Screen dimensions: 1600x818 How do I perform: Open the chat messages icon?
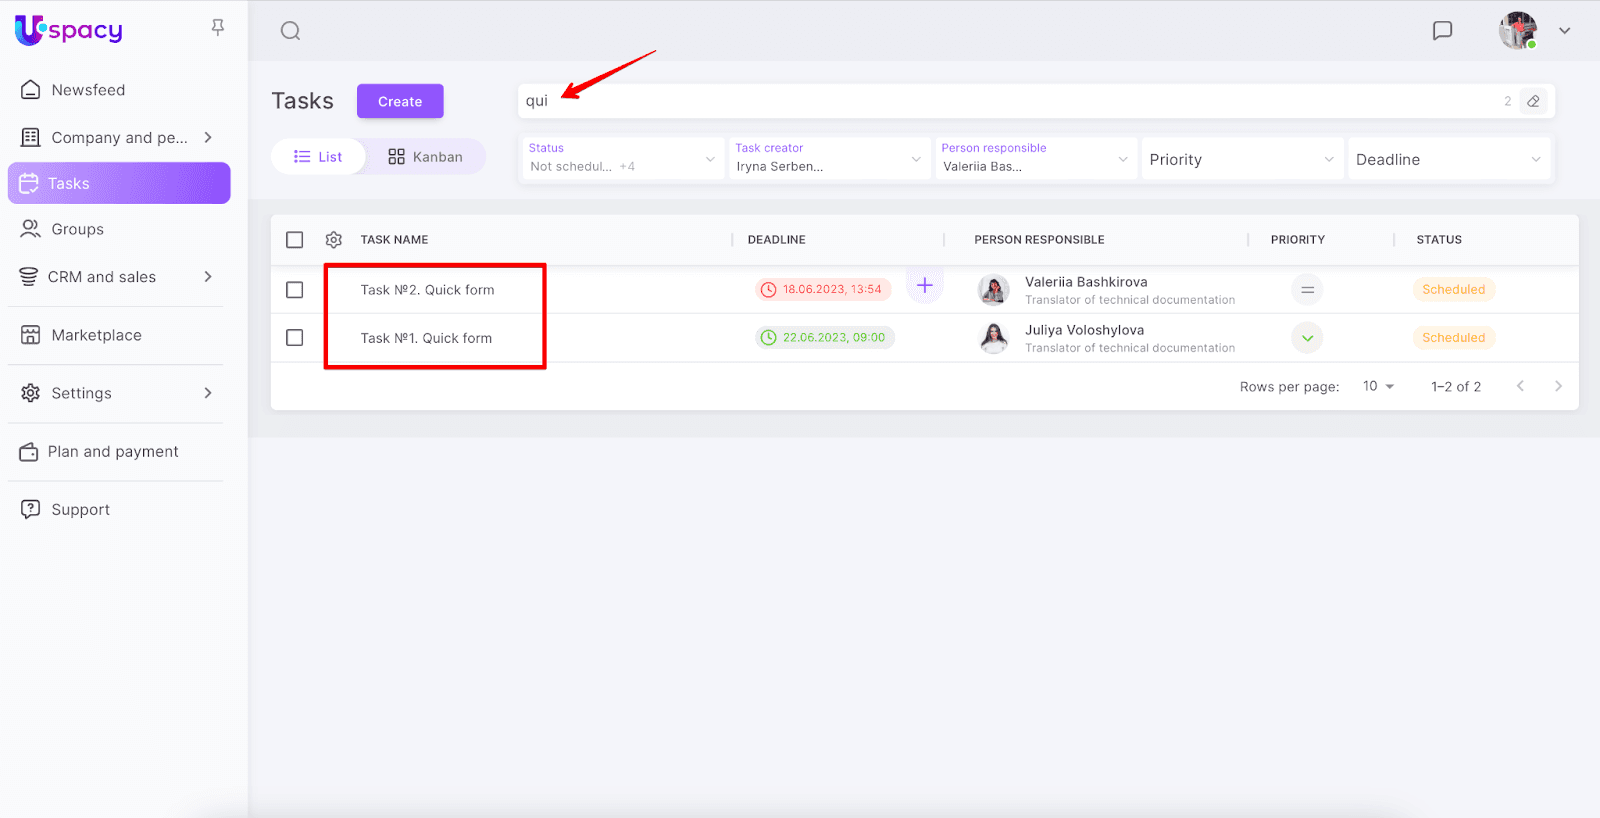coord(1442,31)
